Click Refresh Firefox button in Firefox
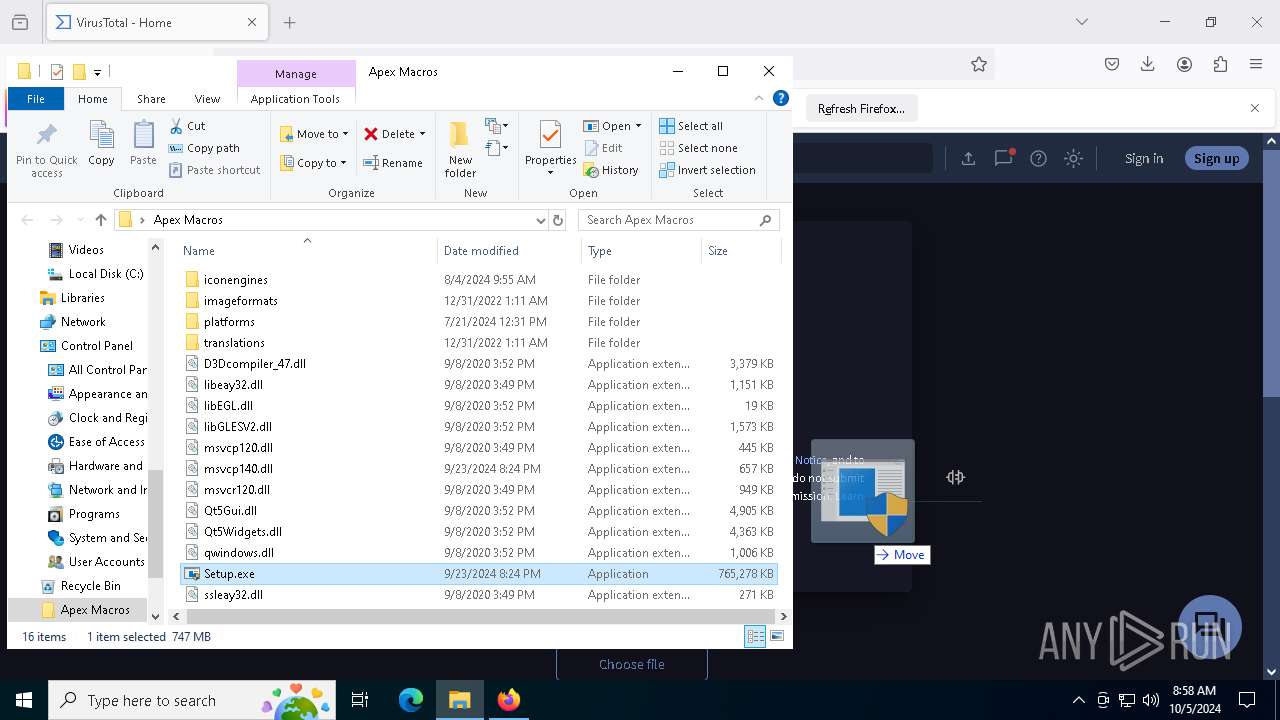Screen dimensions: 1280x720 point(861,109)
